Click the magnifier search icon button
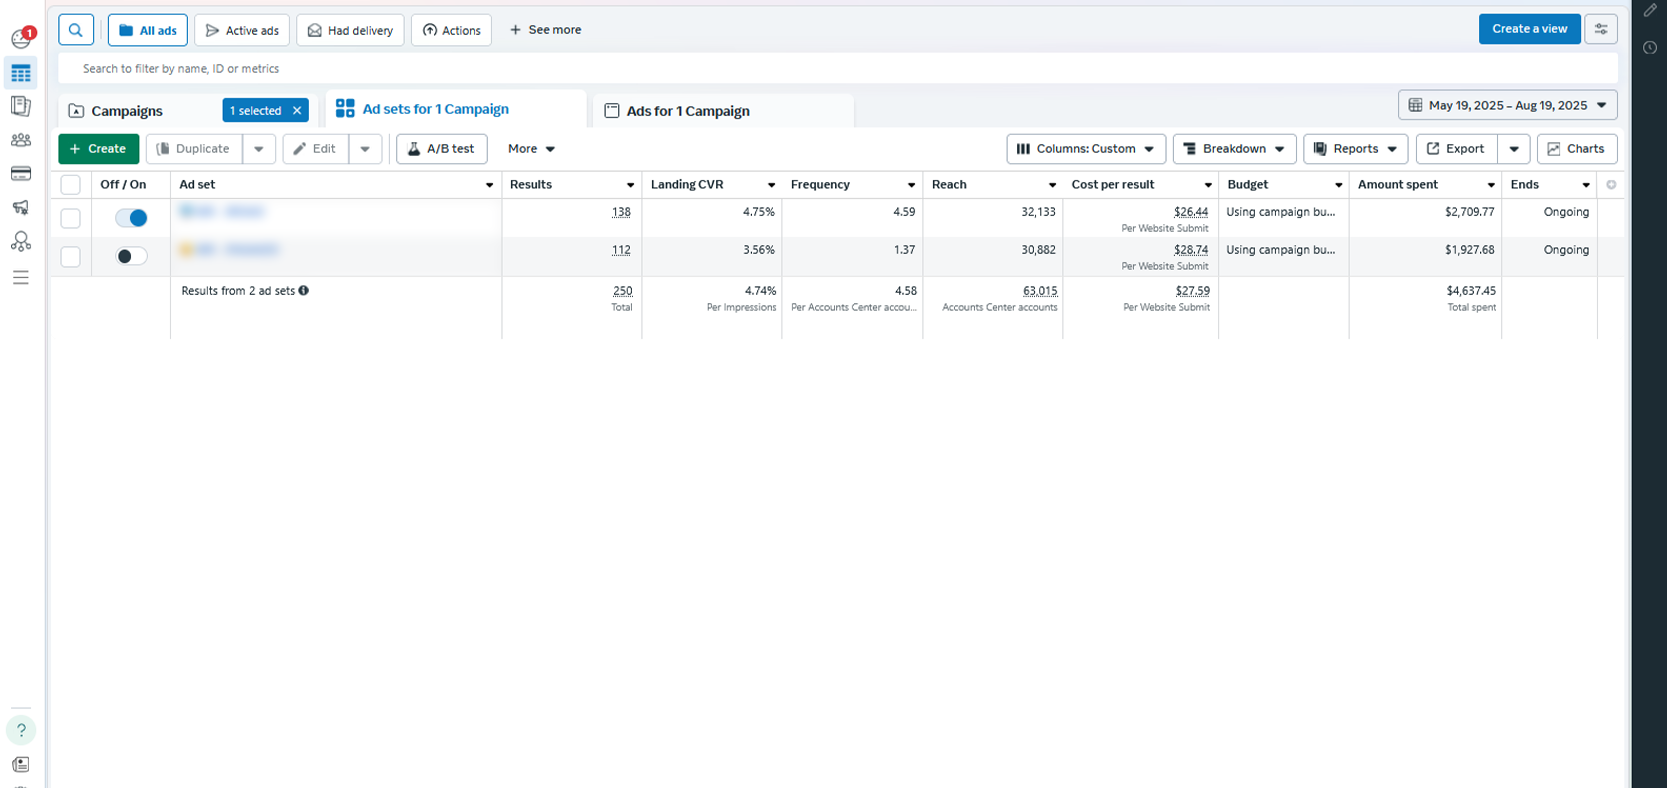Screen dimensions: 1667x788 click(x=76, y=30)
